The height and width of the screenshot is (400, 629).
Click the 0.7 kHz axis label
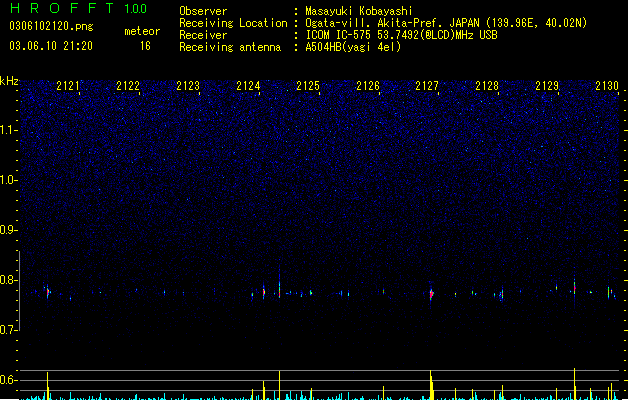tap(9, 330)
